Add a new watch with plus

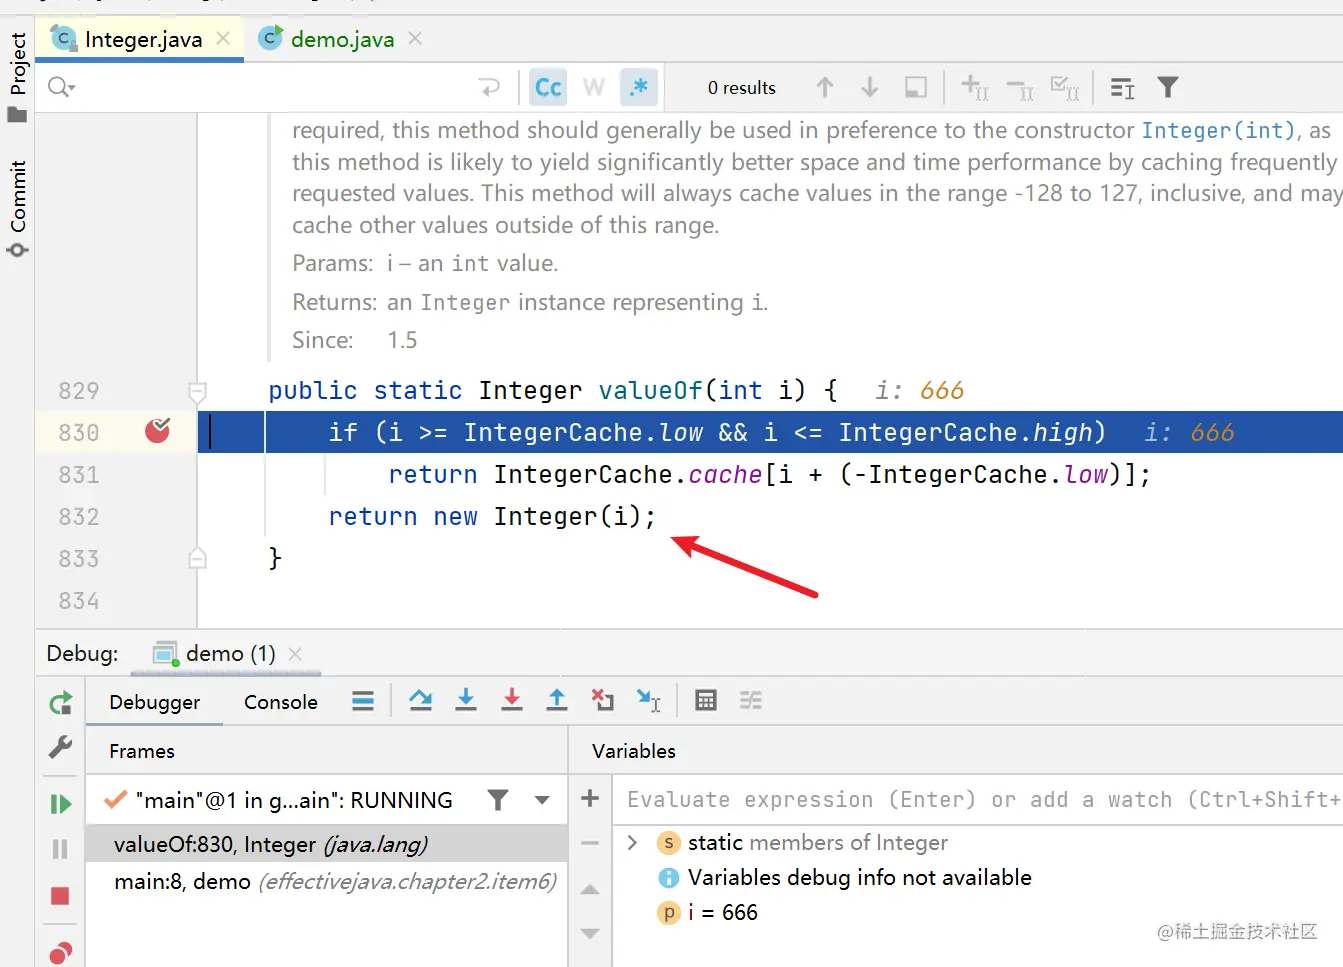pyautogui.click(x=590, y=798)
